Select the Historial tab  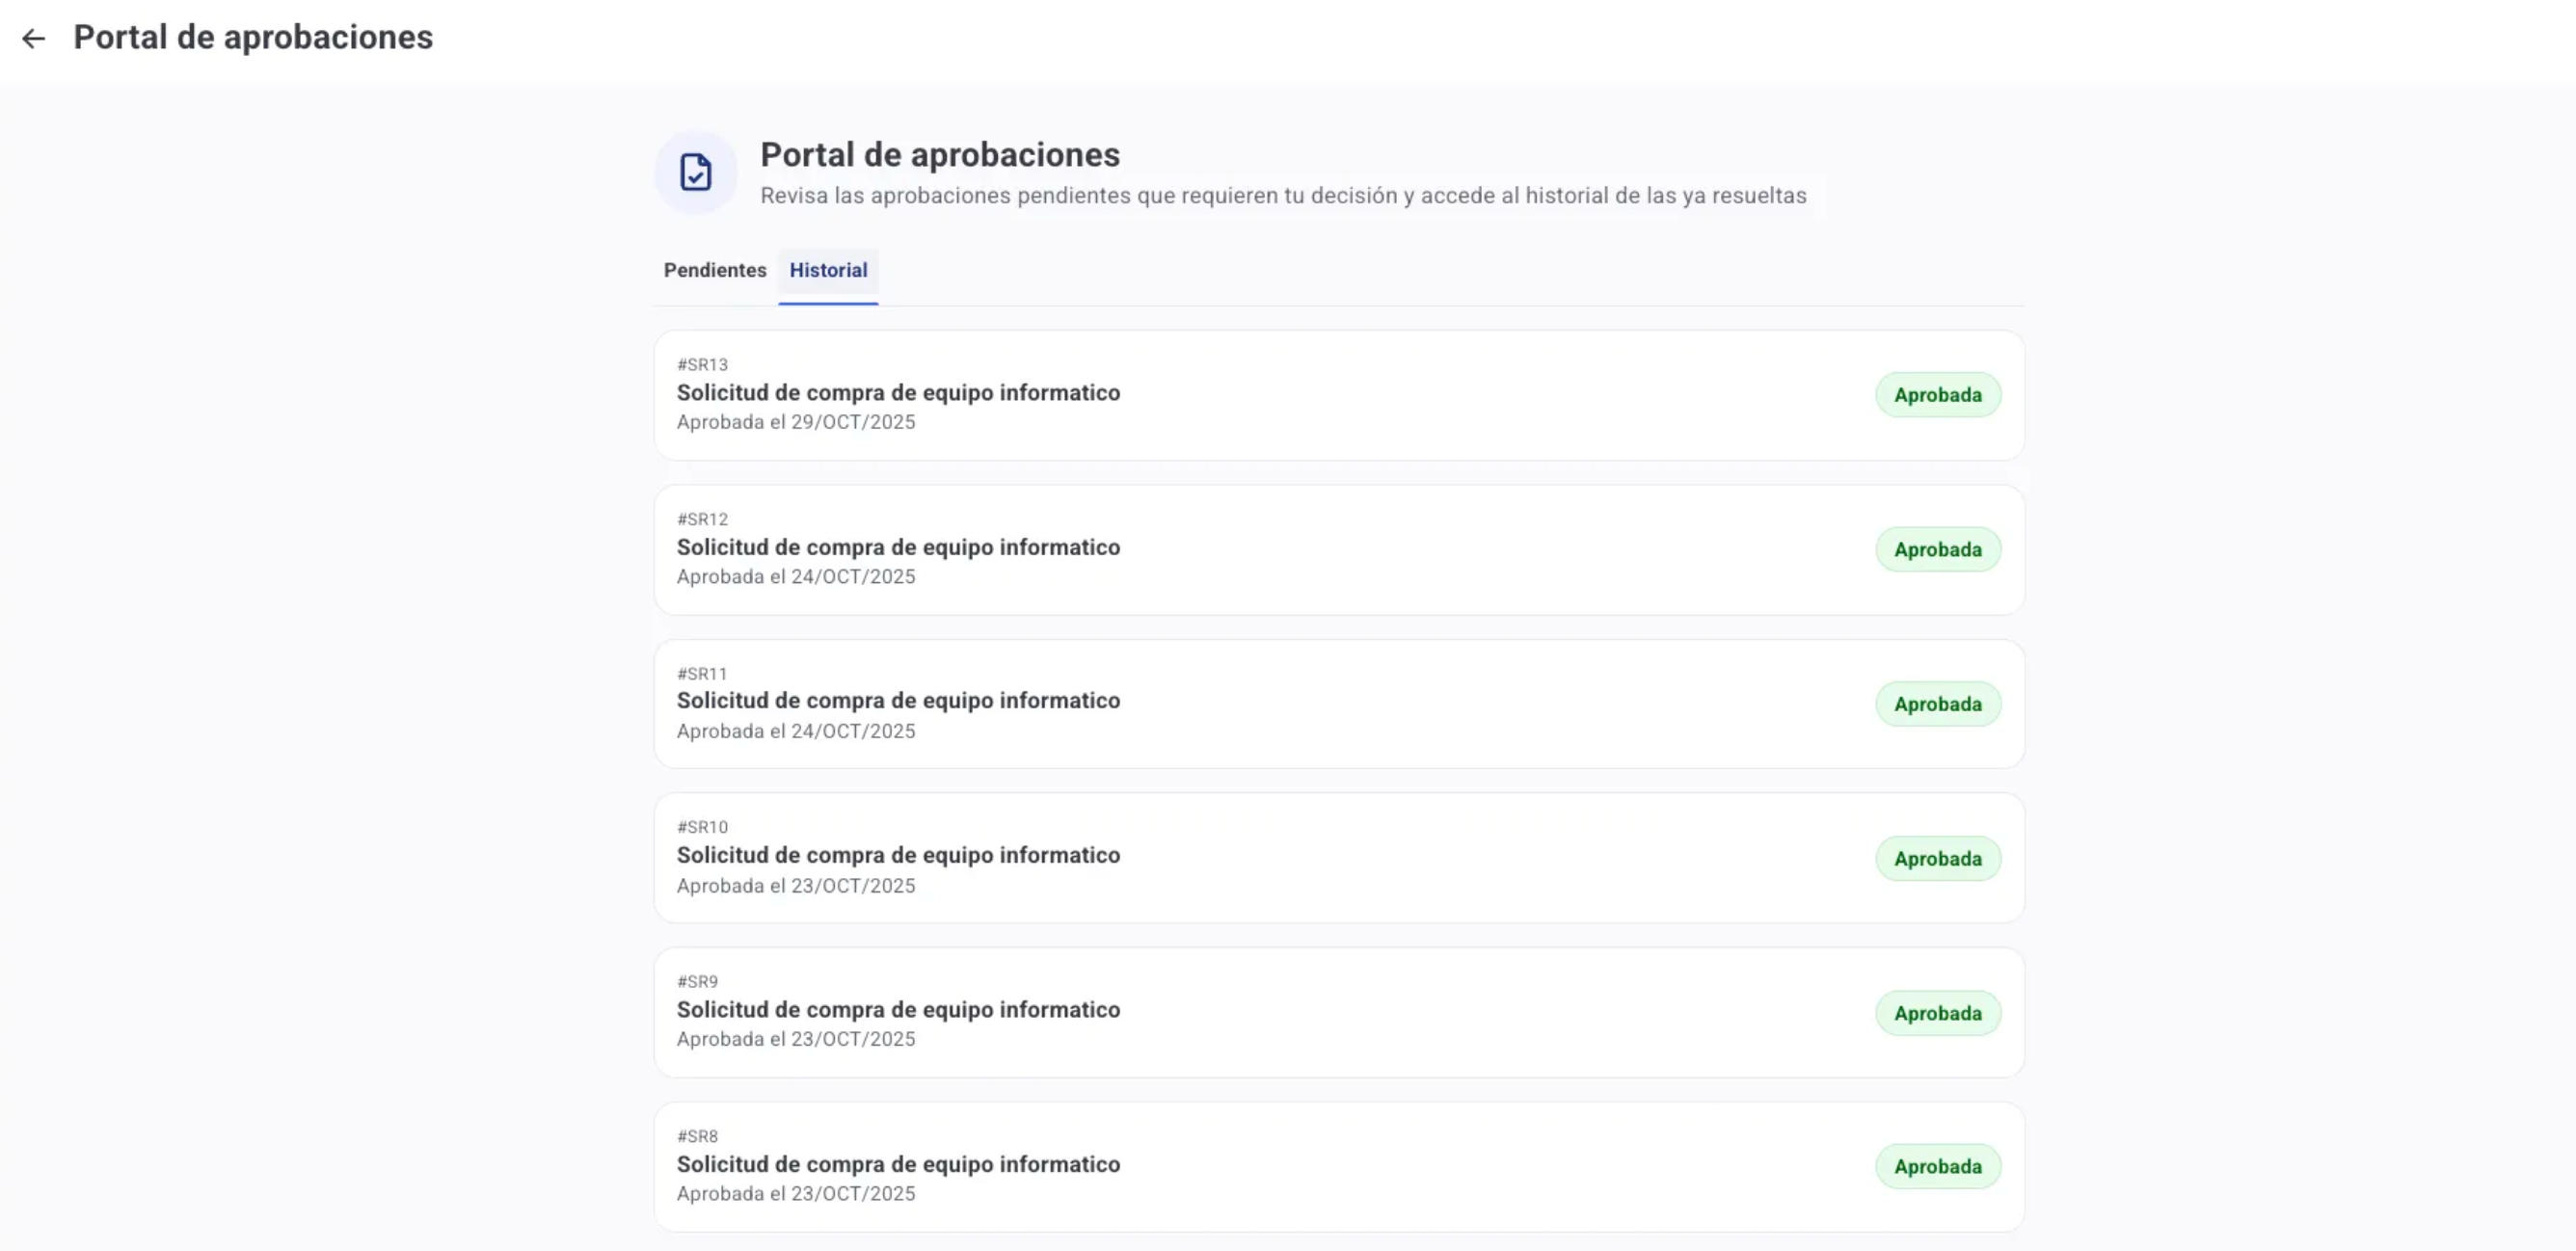coord(827,270)
